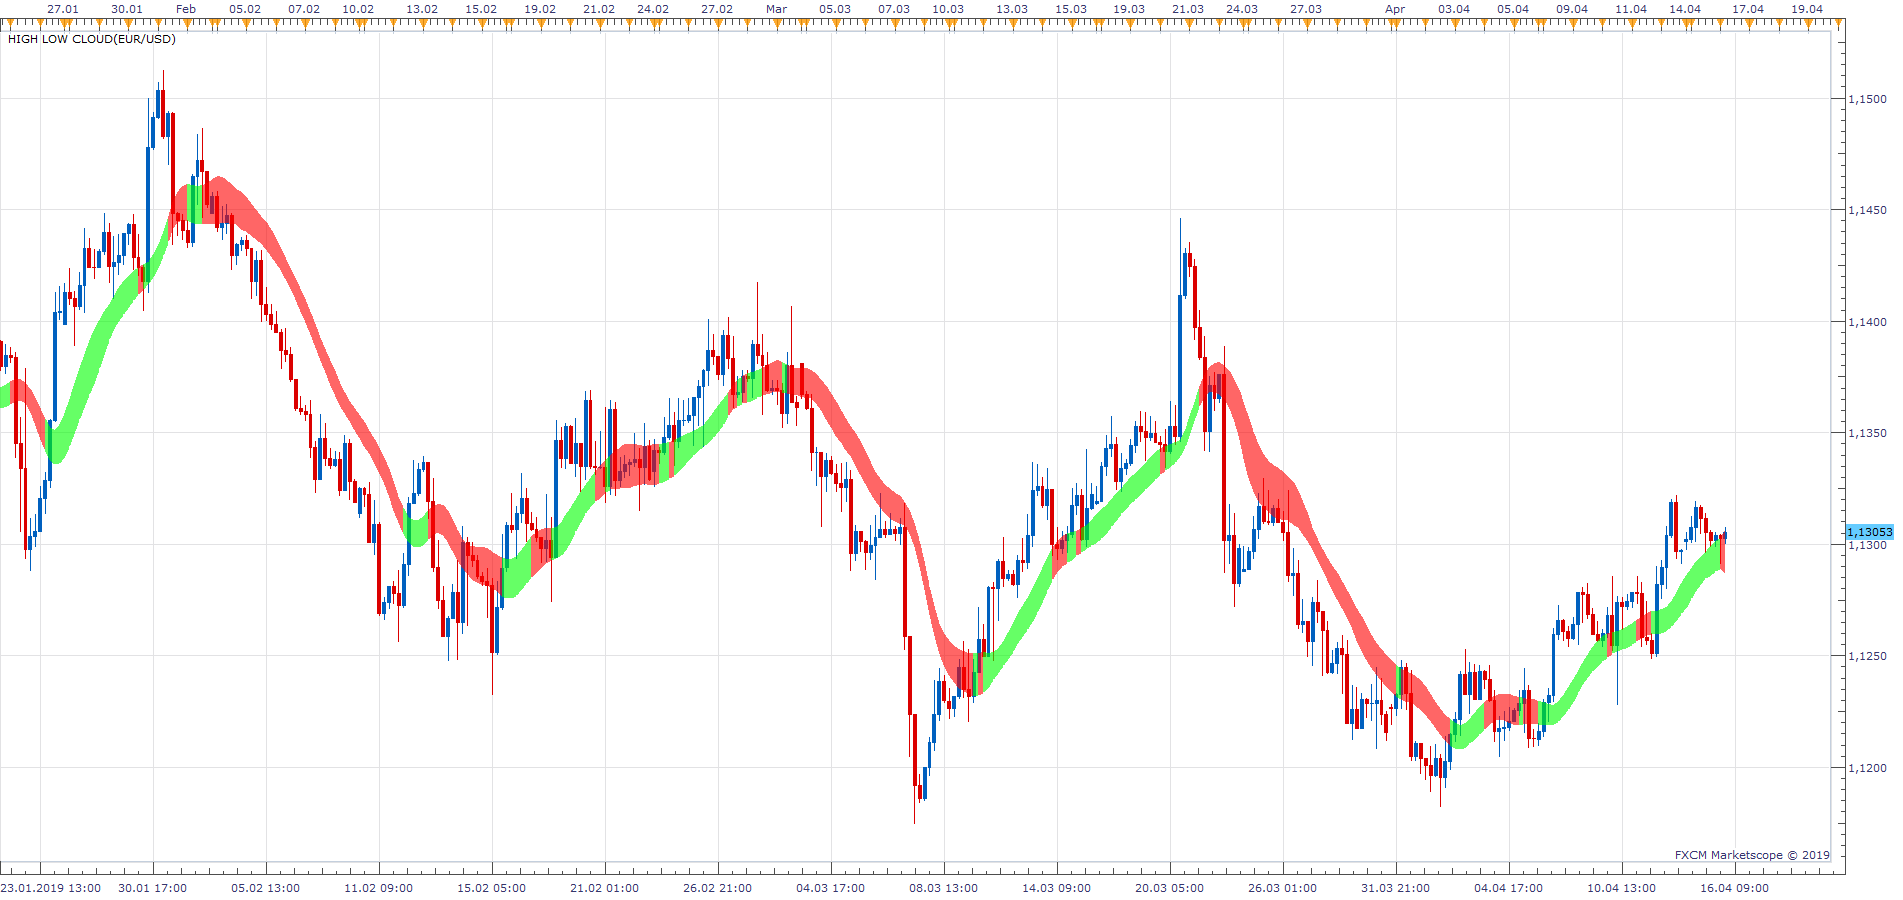1903x900 pixels.
Task: Click bottom axis label 08.03 13:00
Action: (x=944, y=888)
